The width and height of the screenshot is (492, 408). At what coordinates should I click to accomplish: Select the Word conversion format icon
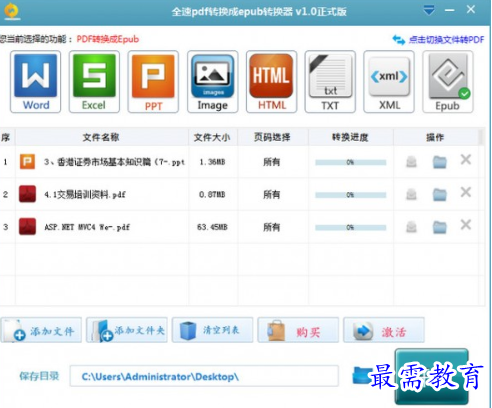coord(36,82)
